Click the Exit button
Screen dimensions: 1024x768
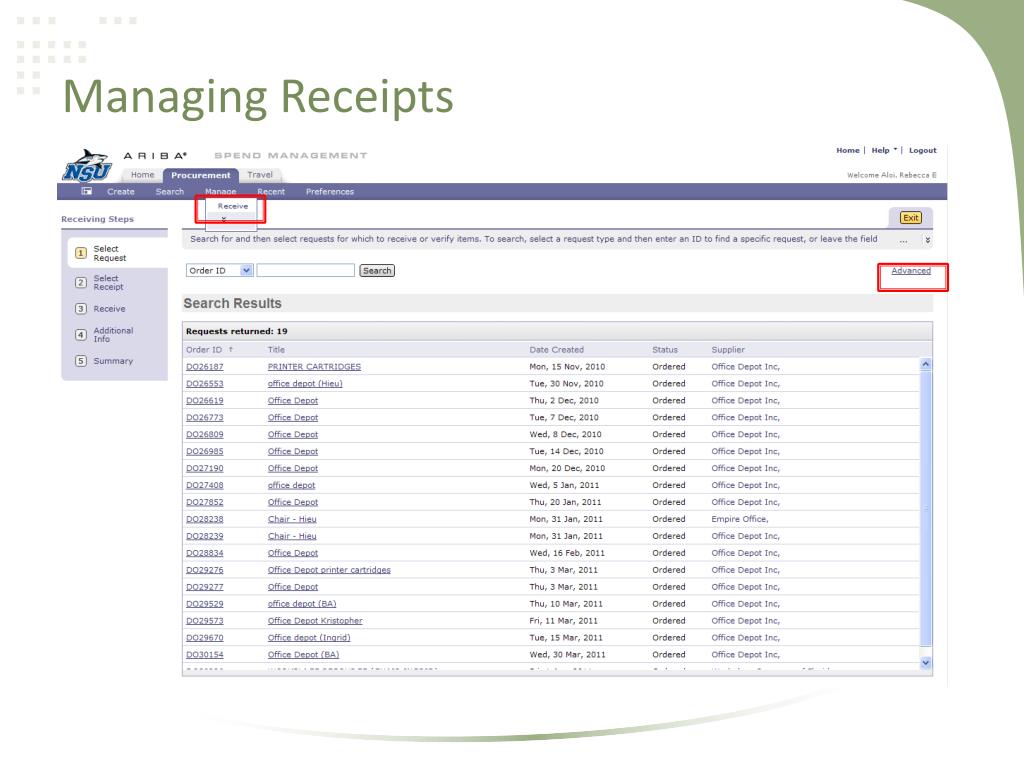(910, 218)
